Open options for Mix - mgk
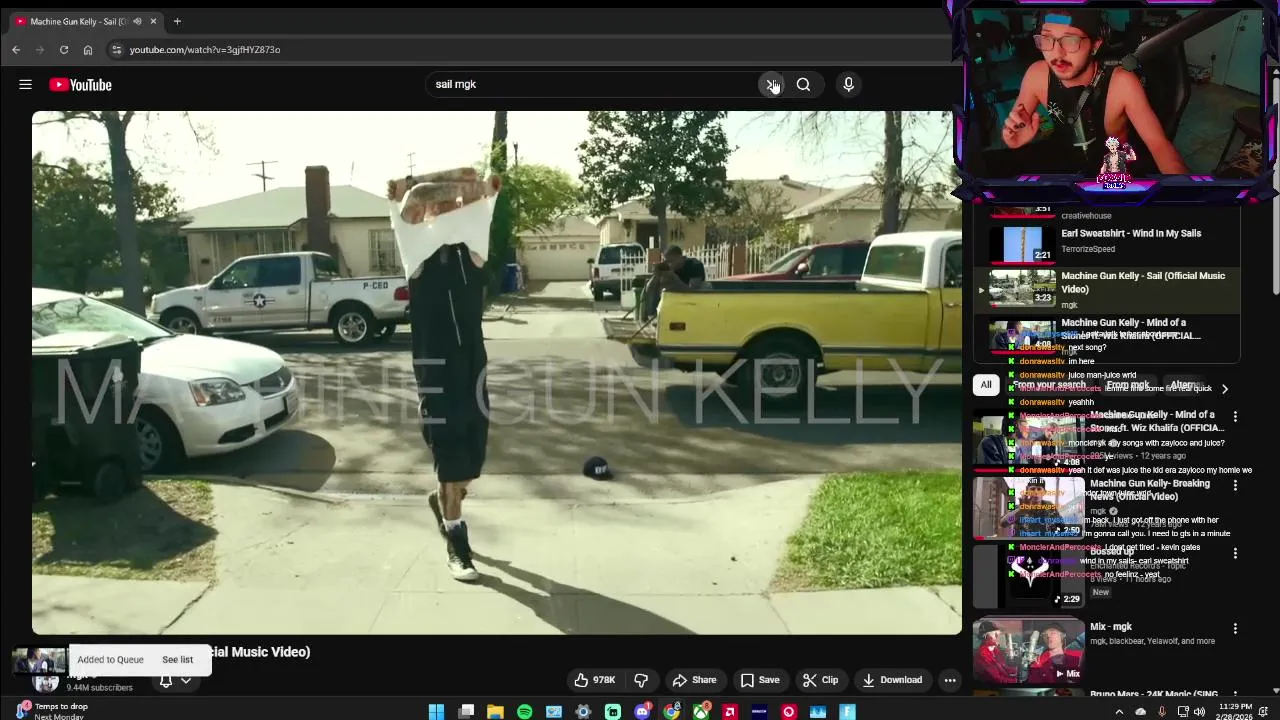This screenshot has width=1280, height=720. (1235, 629)
